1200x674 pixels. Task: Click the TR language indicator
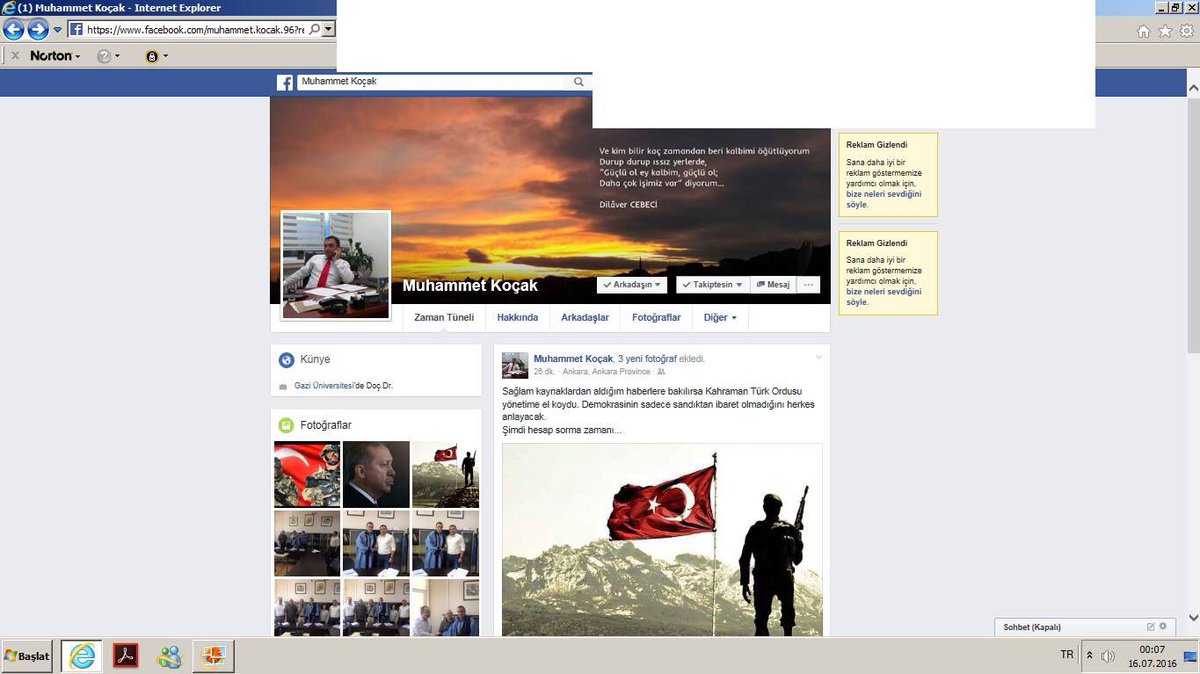click(x=1067, y=654)
